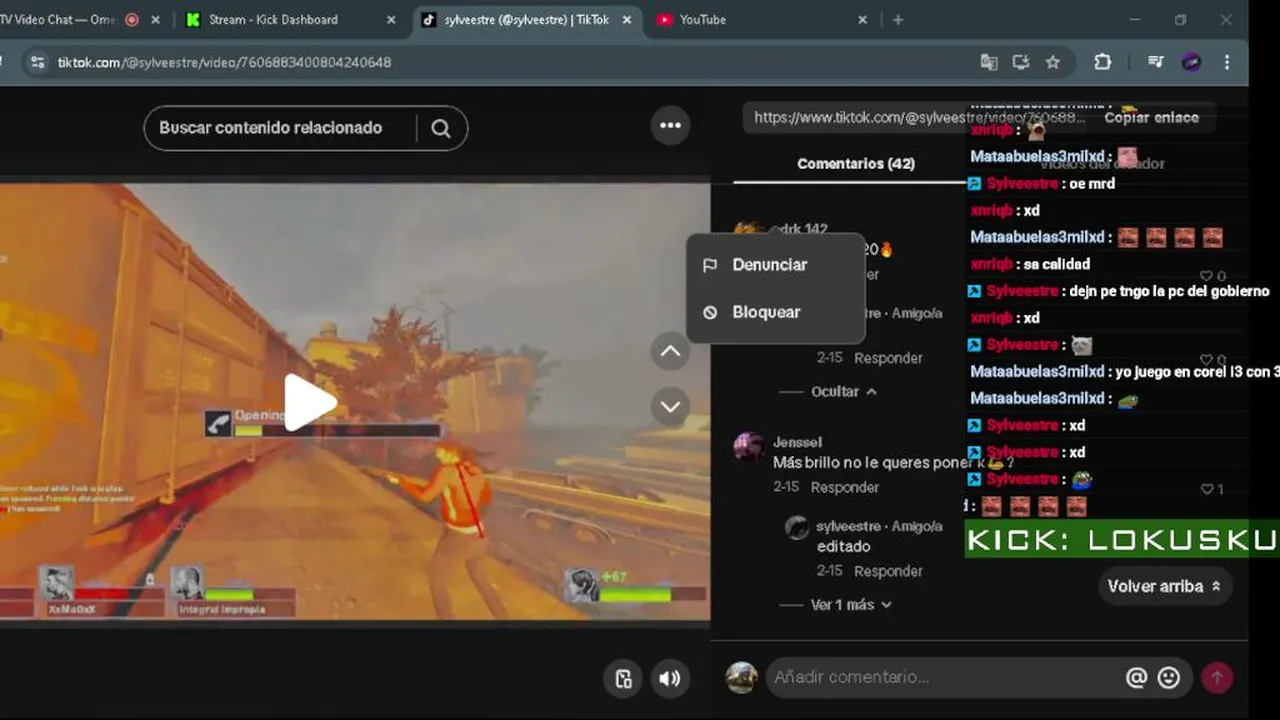This screenshot has width=1280, height=720.
Task: Open site information icon in address bar
Action: [37, 62]
